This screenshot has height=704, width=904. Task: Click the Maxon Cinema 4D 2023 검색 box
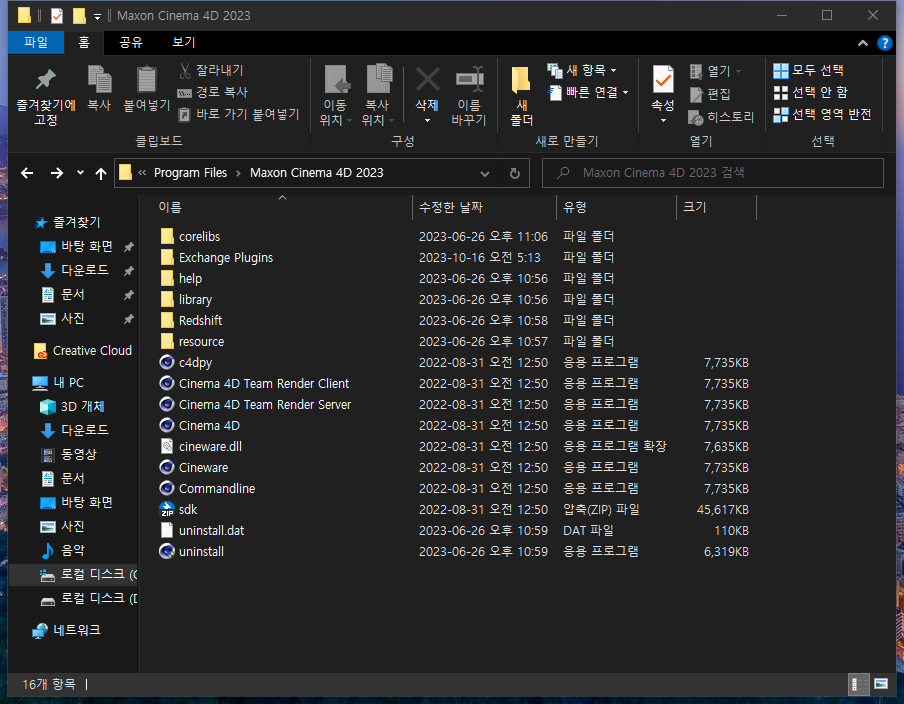click(x=713, y=173)
